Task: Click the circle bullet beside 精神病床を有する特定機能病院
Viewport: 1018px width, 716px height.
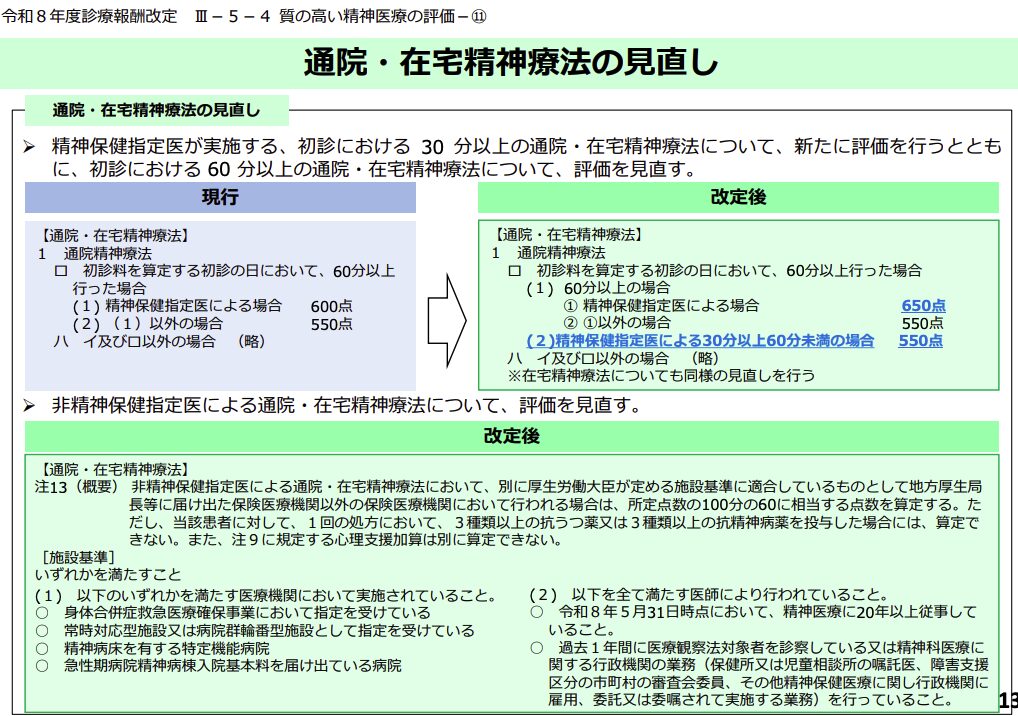Action: pos(41,648)
